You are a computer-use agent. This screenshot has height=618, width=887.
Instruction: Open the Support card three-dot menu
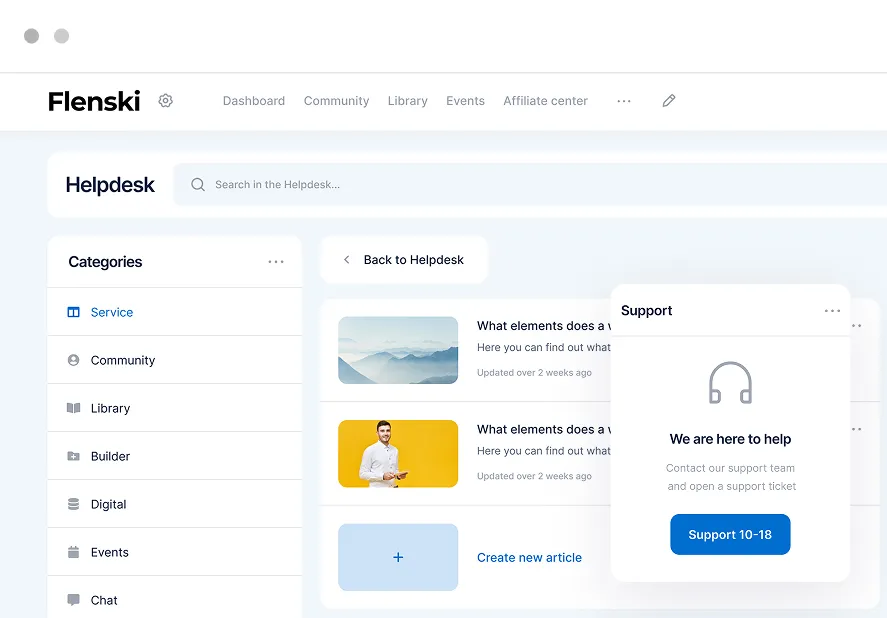tap(832, 311)
